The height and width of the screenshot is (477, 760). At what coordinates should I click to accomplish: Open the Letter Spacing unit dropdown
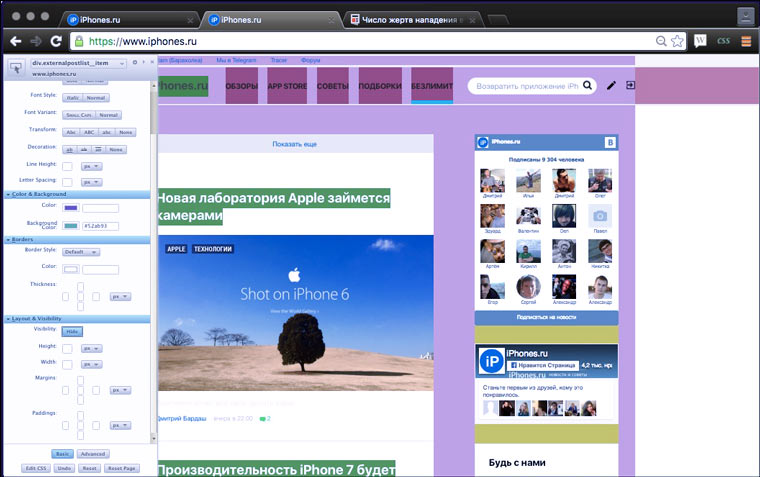pos(92,182)
